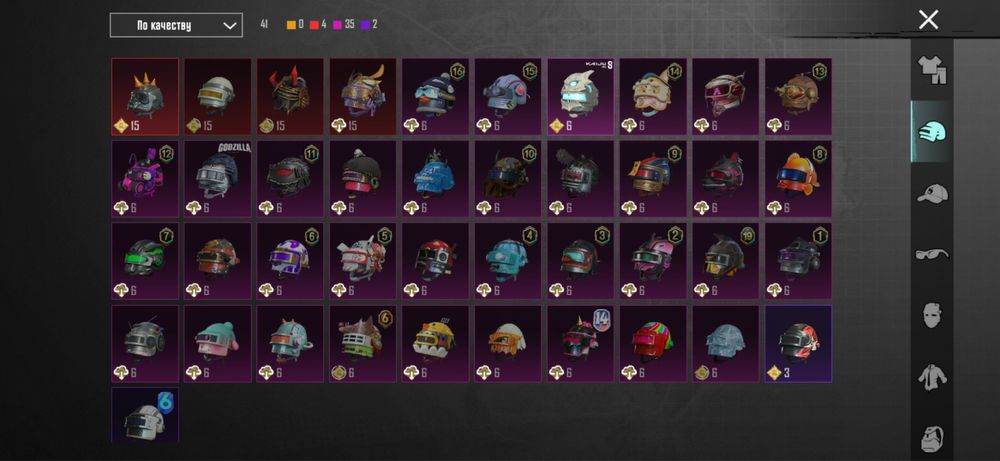Select the Kaiju No. 8 helmet
This screenshot has width=1000, height=461.
pos(580,97)
